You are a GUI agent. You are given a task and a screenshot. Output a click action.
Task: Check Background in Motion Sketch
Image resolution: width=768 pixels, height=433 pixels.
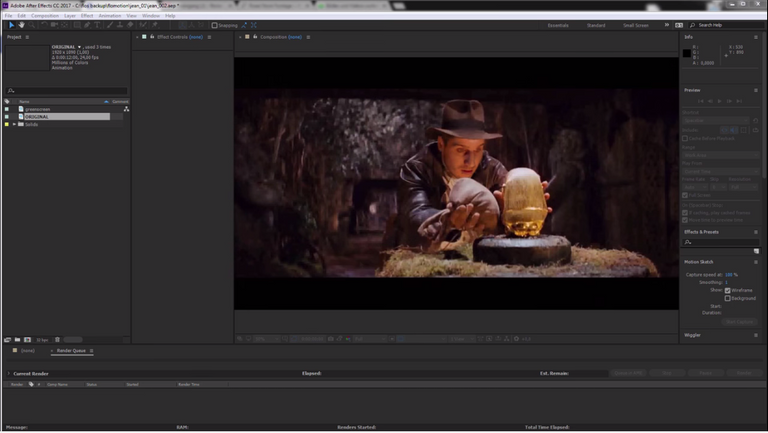[x=728, y=298]
